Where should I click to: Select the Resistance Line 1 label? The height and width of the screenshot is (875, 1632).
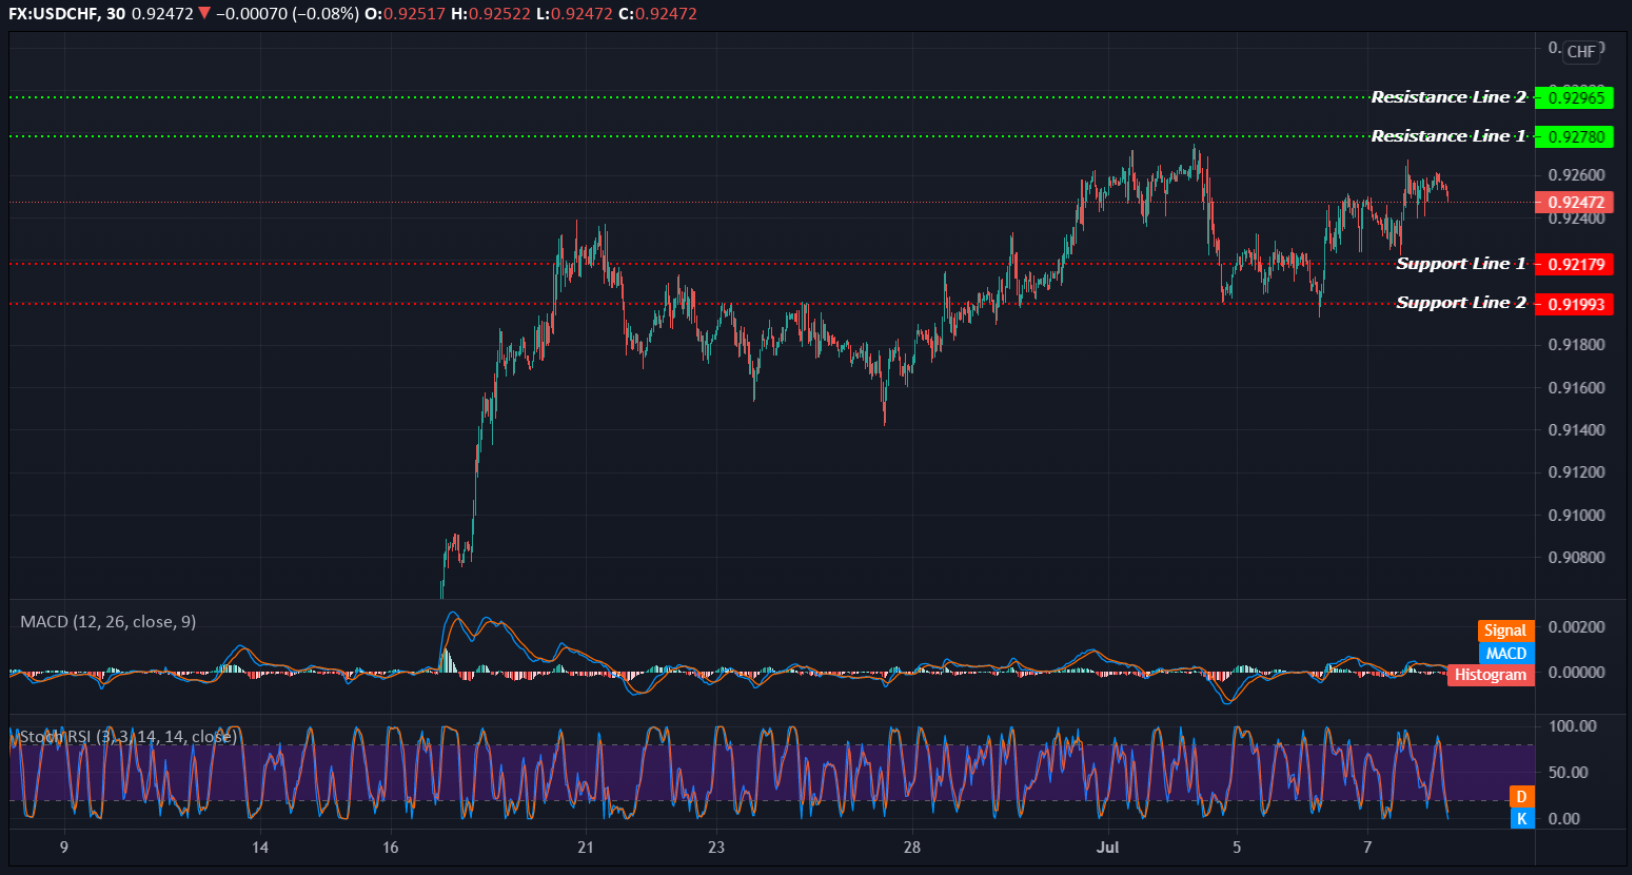[x=1449, y=136]
